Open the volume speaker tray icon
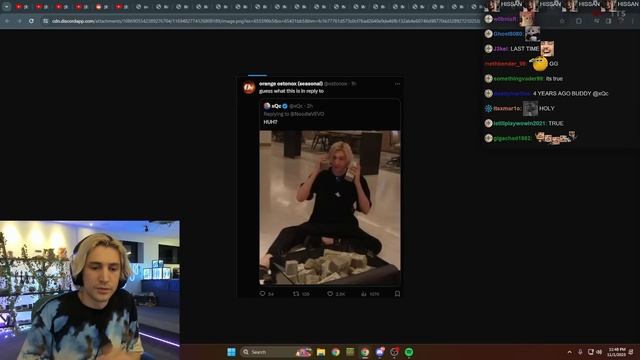 599,352
